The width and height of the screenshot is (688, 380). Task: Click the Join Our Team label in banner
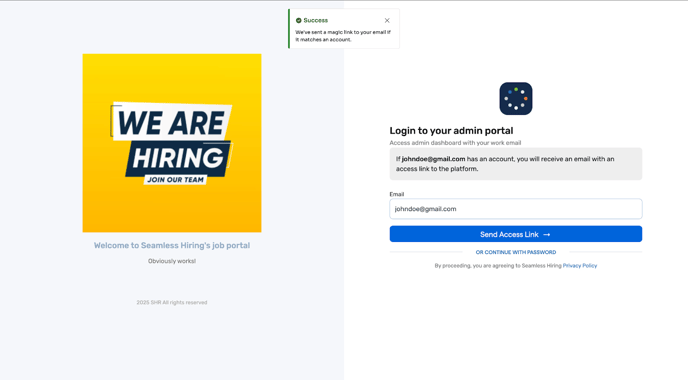176,180
